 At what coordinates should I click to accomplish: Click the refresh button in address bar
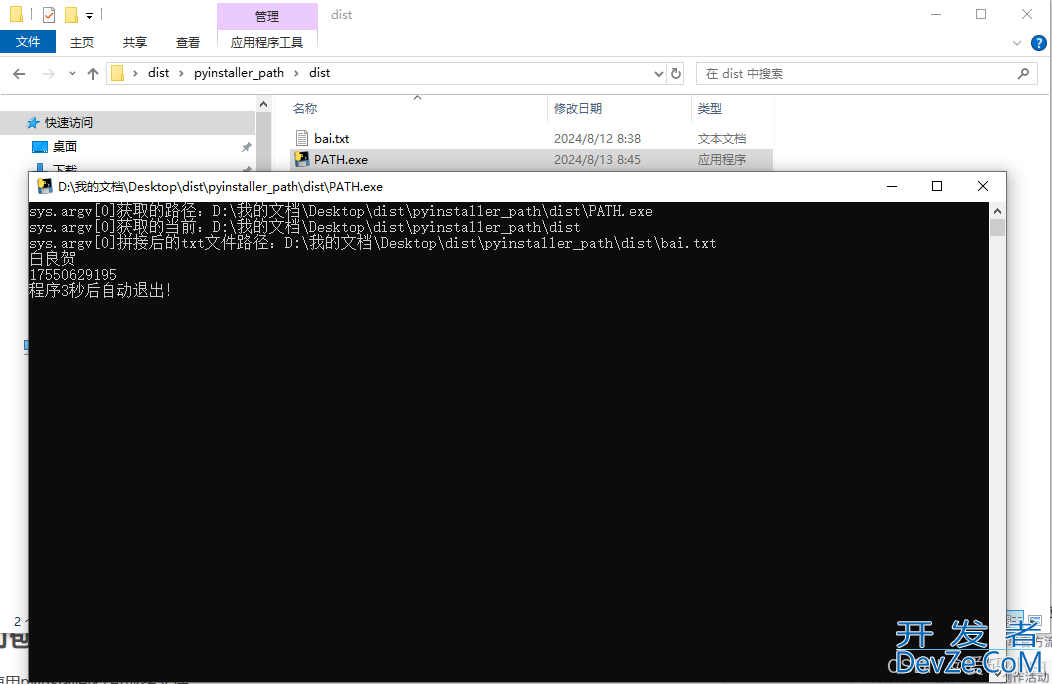pyautogui.click(x=676, y=73)
